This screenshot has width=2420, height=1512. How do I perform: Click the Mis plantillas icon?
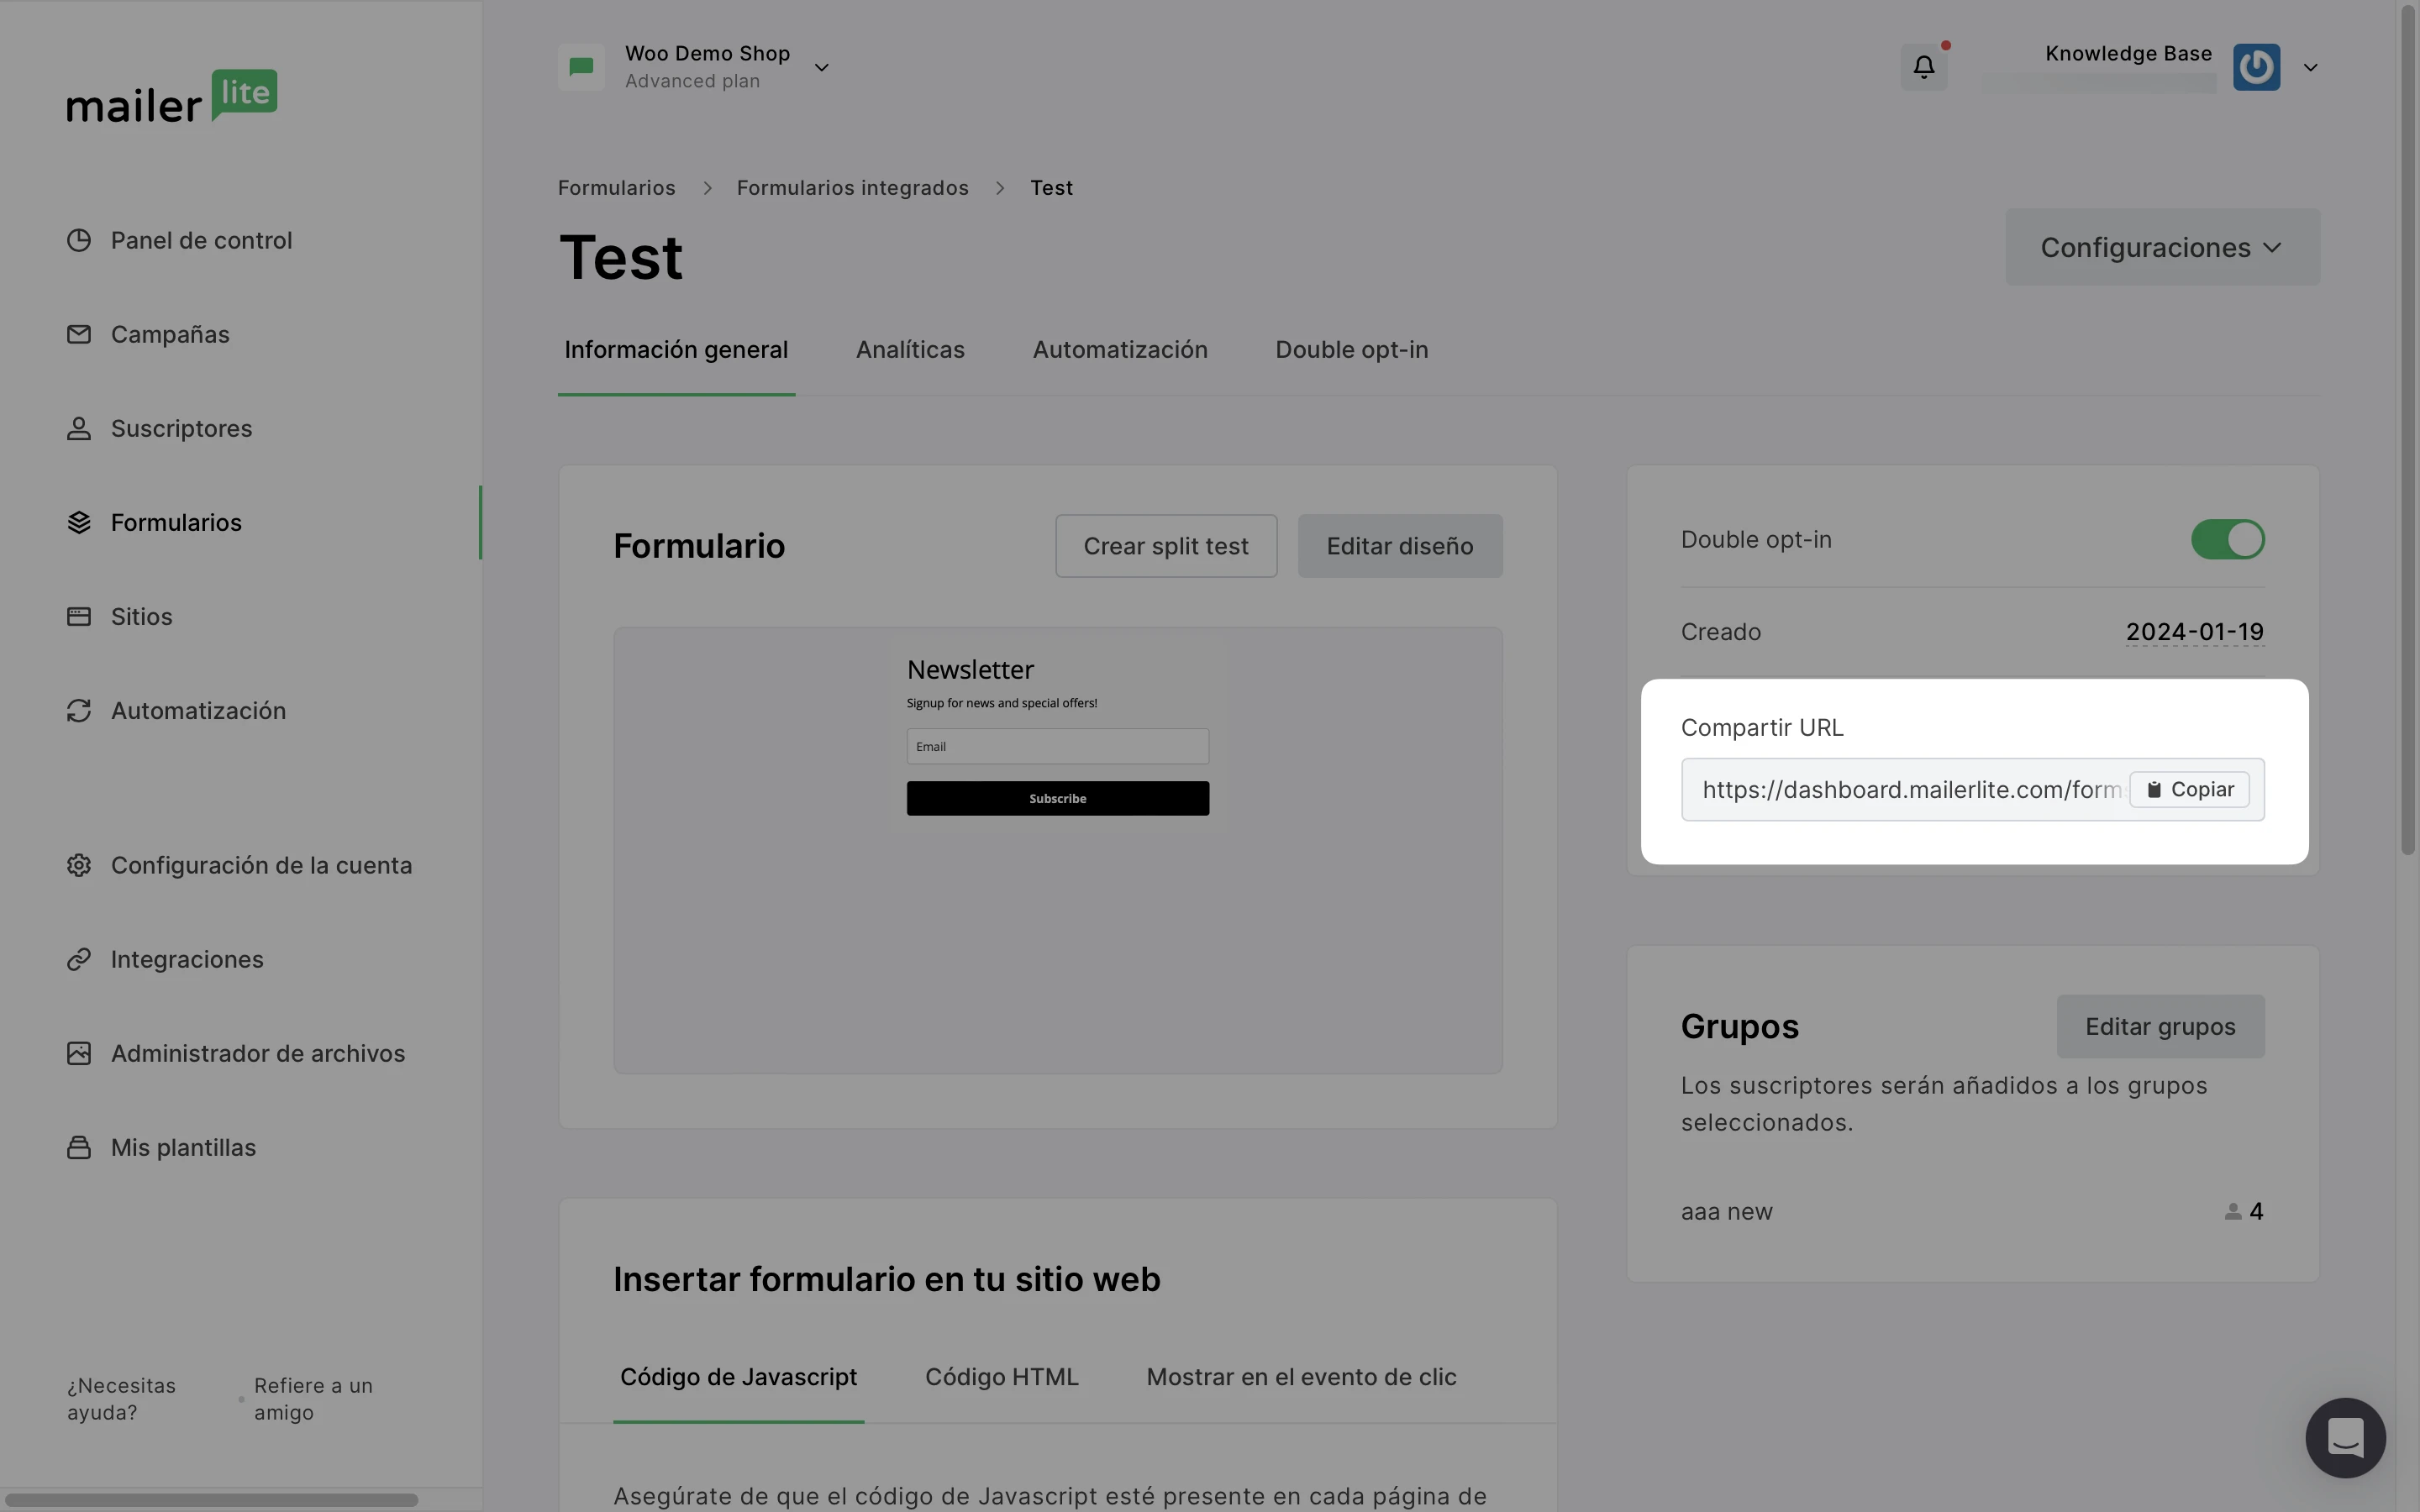79,1147
